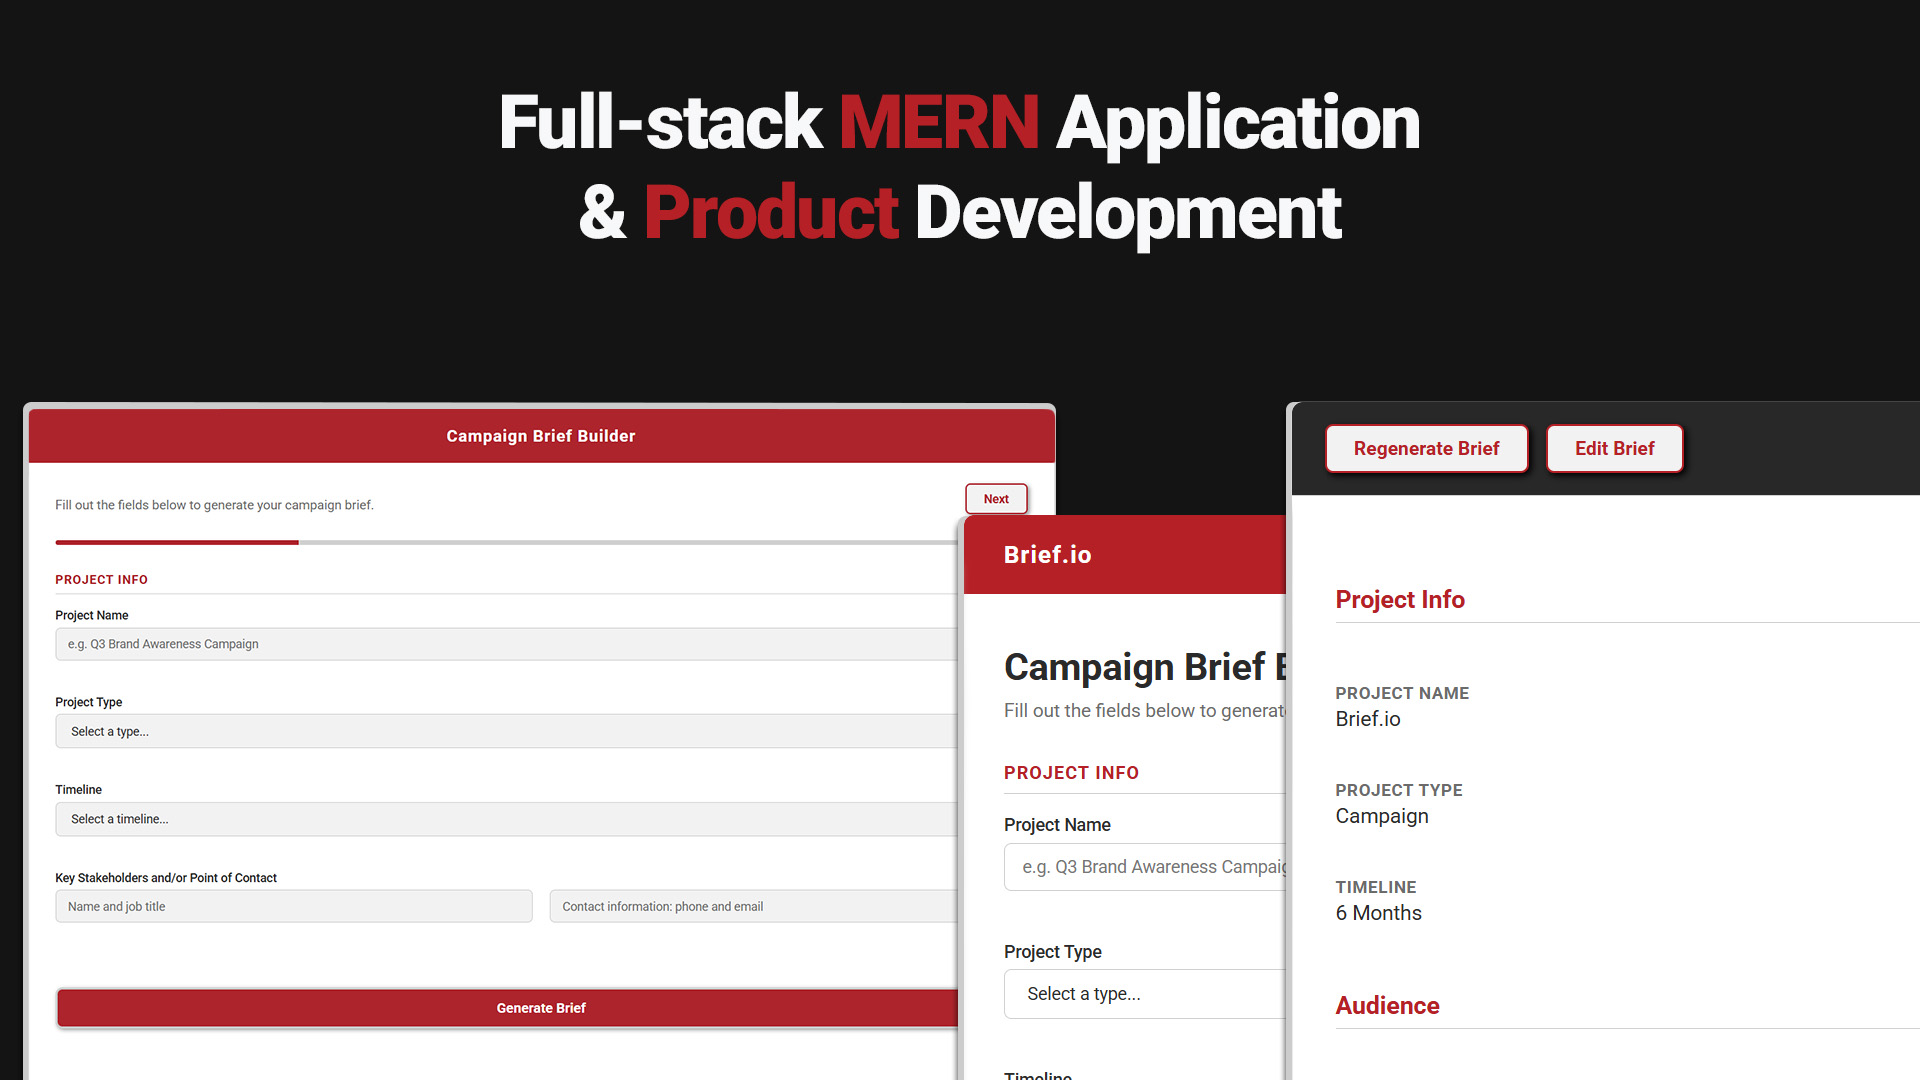Screen dimensions: 1920x1080
Task: Click the 'PROJECT INFO' heading in Campaign Brief Builder window
Action: coord(101,580)
